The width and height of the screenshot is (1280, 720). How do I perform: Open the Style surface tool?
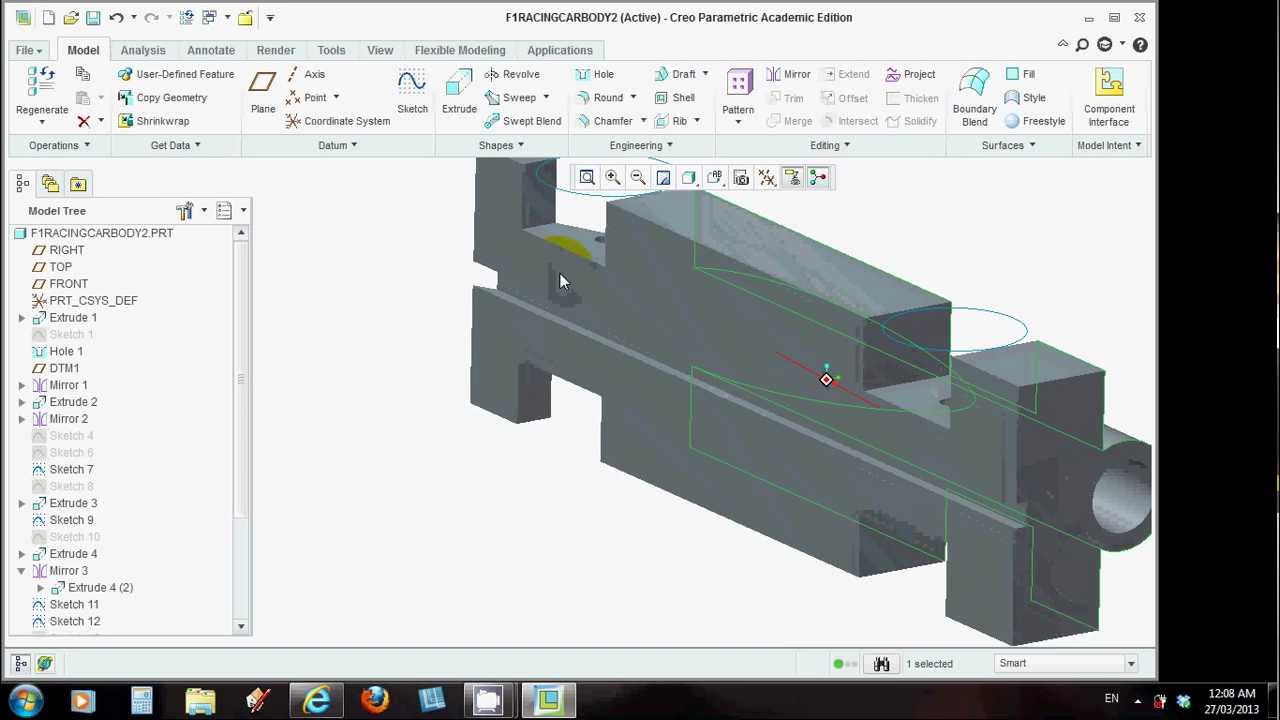[x=1025, y=98]
